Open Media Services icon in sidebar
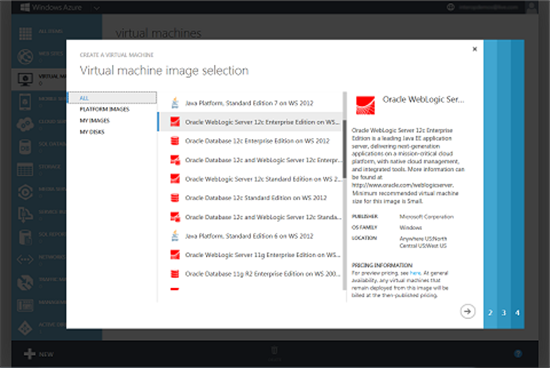Screen dimensions: 550x368 pyautogui.click(x=25, y=192)
